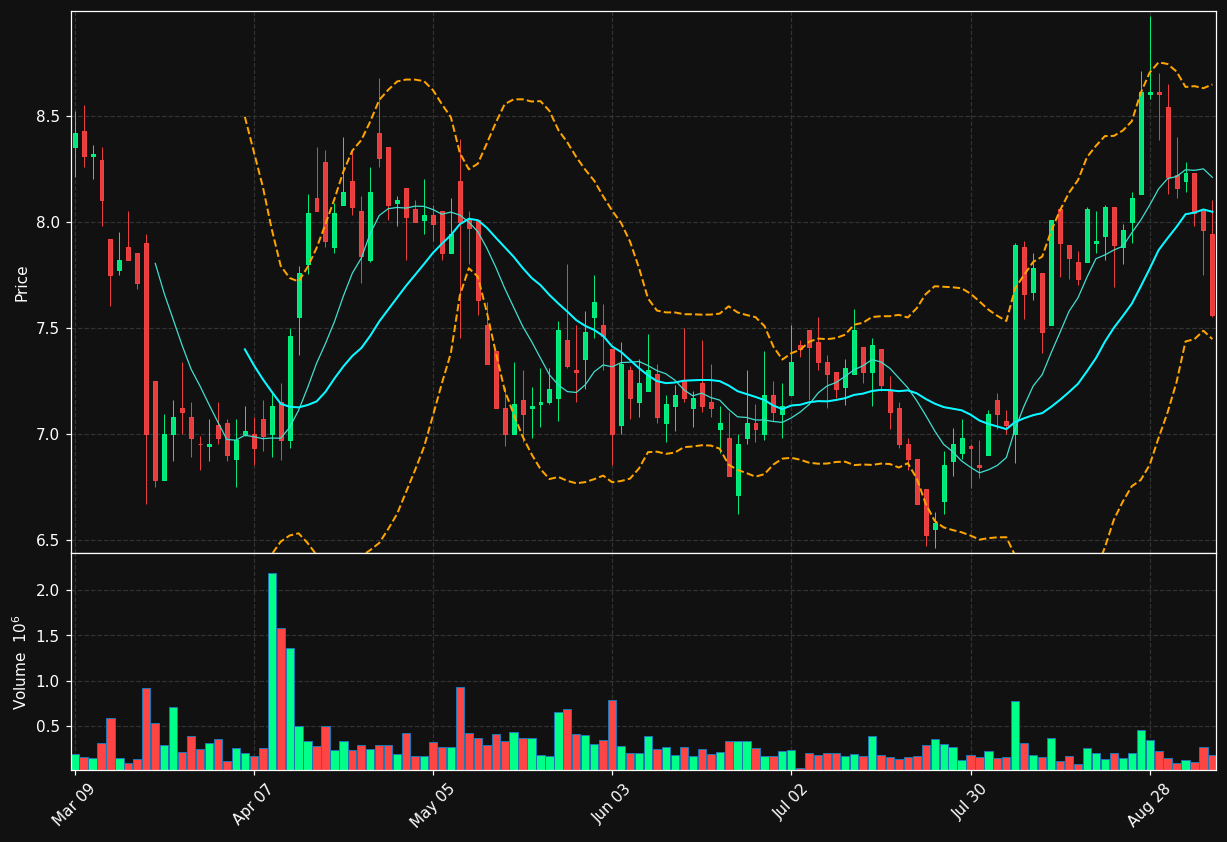The height and width of the screenshot is (842, 1227).
Task: Click the 'Jul 30' date label
Action: pos(970,803)
